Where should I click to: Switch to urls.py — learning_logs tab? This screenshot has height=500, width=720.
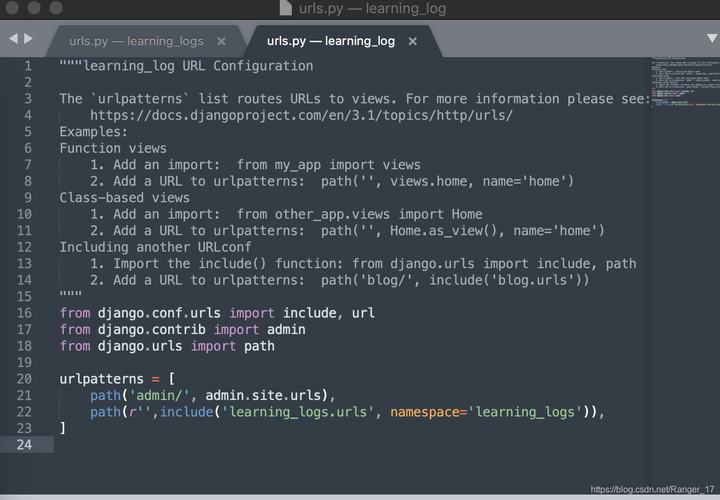tap(136, 41)
